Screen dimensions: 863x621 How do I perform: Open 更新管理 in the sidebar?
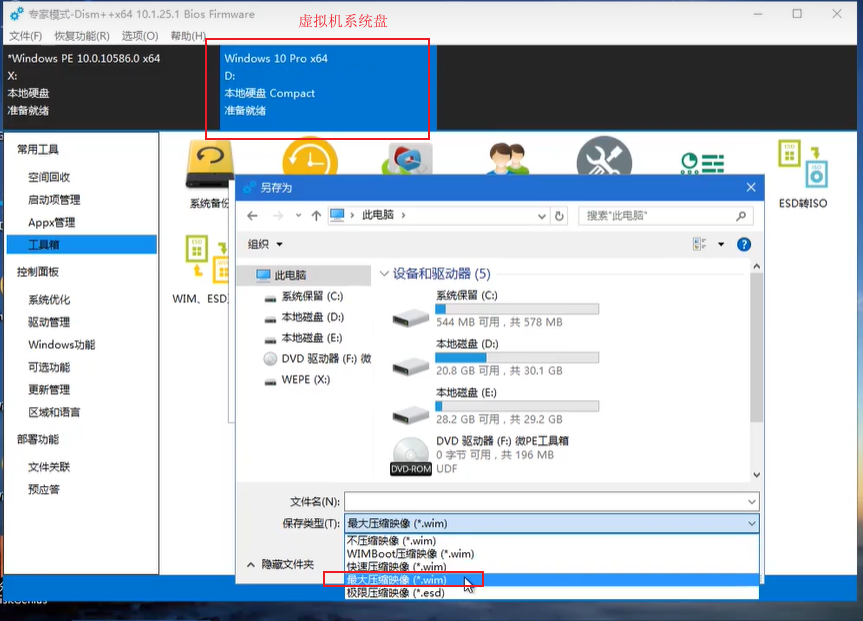pyautogui.click(x=49, y=390)
